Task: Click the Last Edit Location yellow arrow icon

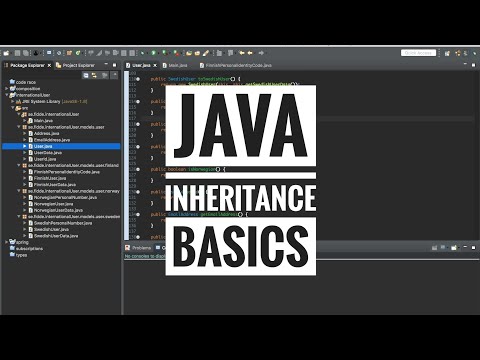Action: [x=242, y=53]
